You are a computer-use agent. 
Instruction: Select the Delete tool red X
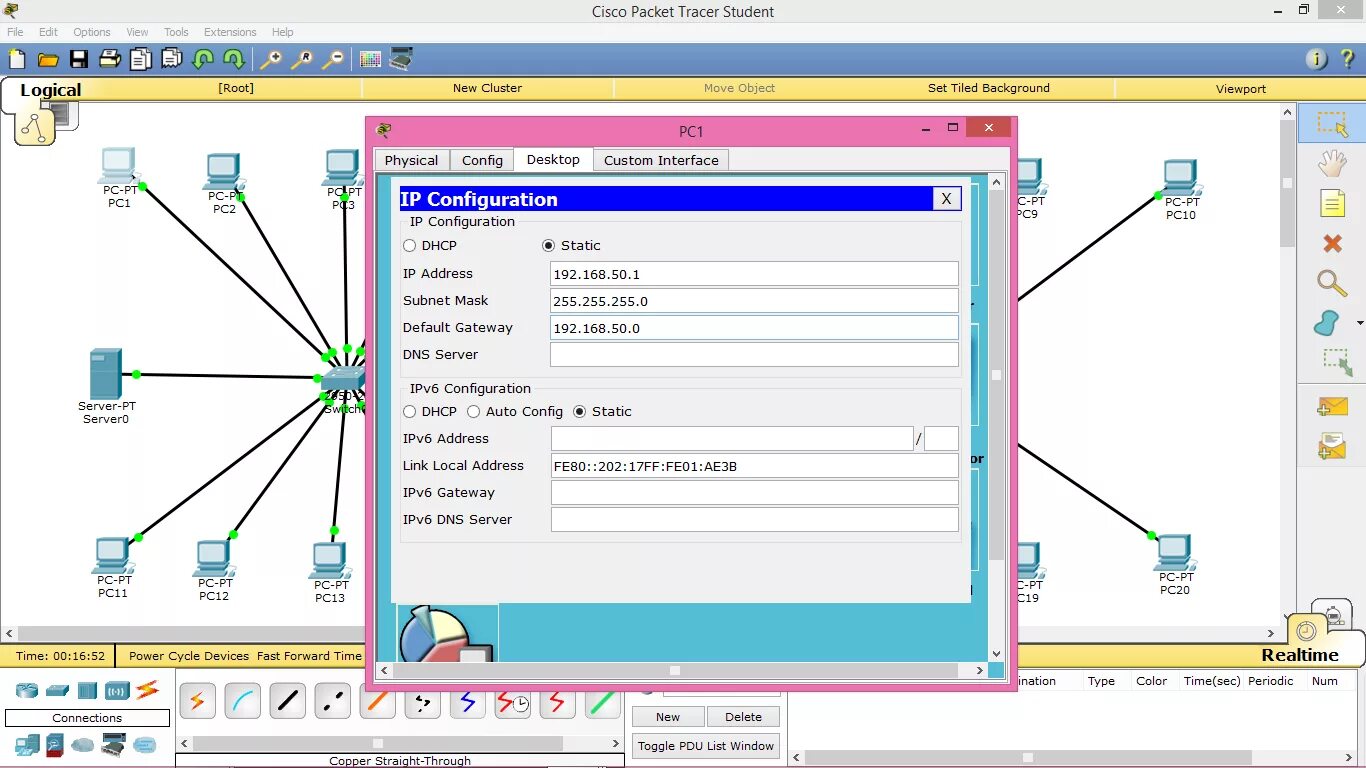pyautogui.click(x=1332, y=243)
